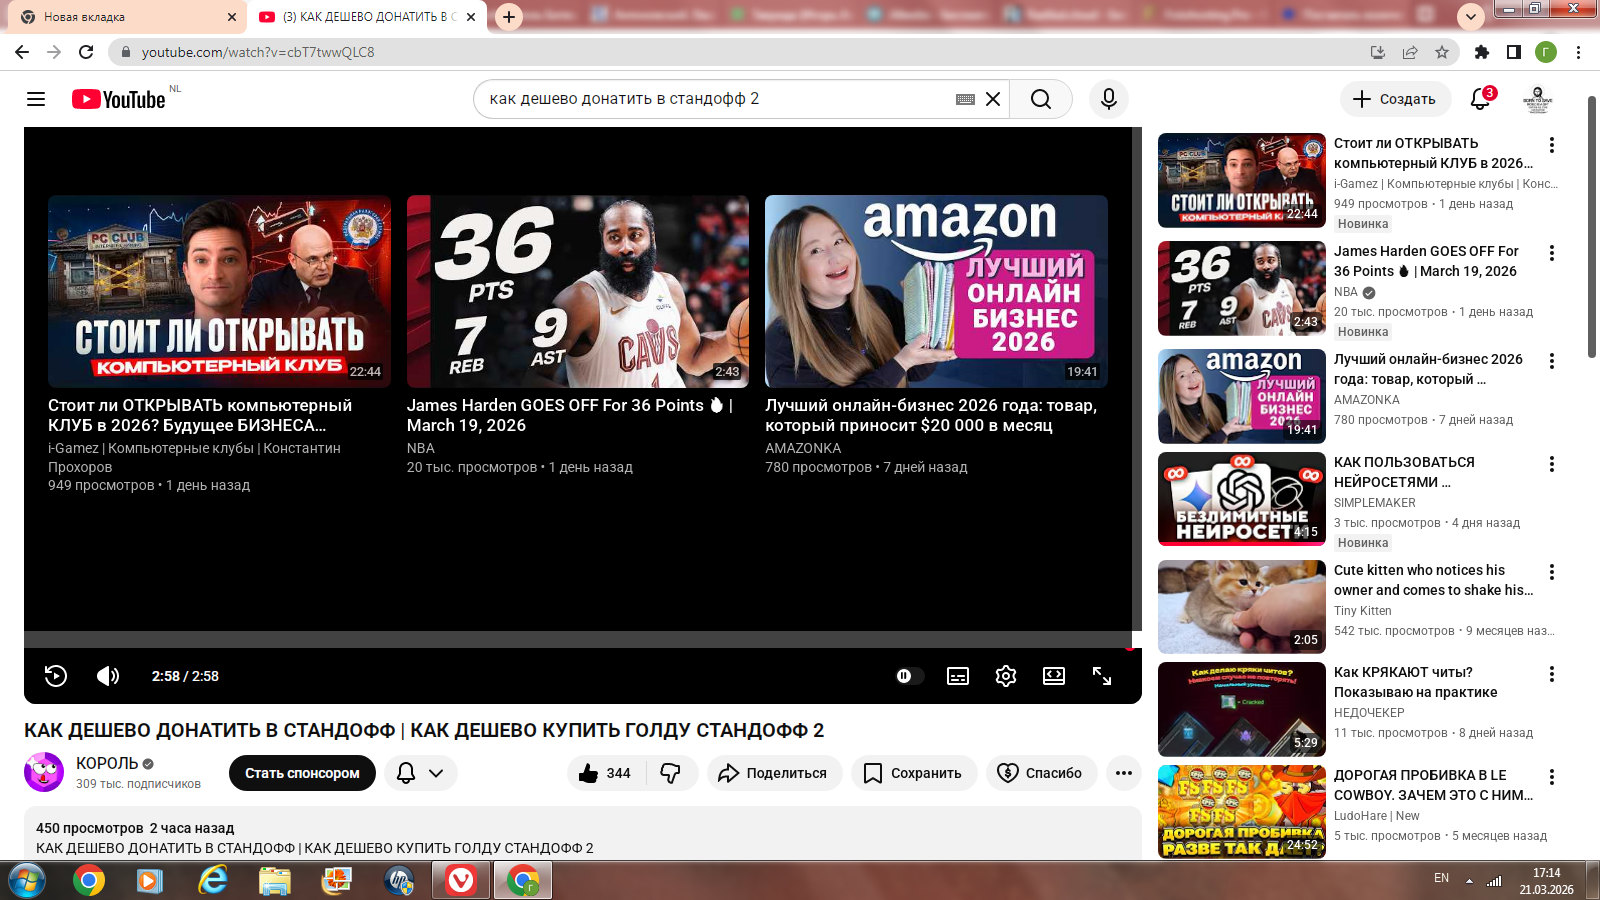Open options for Как КРЯКАЮТ читы video
This screenshot has width=1600, height=900.
pyautogui.click(x=1552, y=674)
